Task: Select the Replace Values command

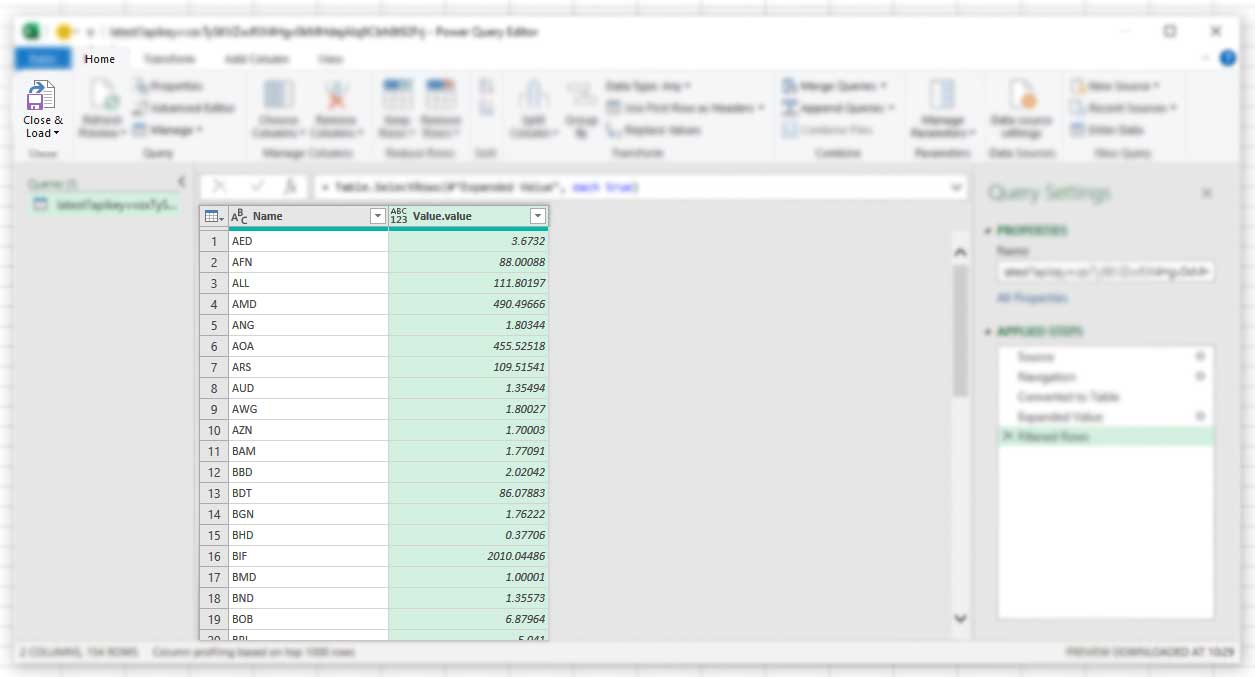Action: click(x=664, y=128)
